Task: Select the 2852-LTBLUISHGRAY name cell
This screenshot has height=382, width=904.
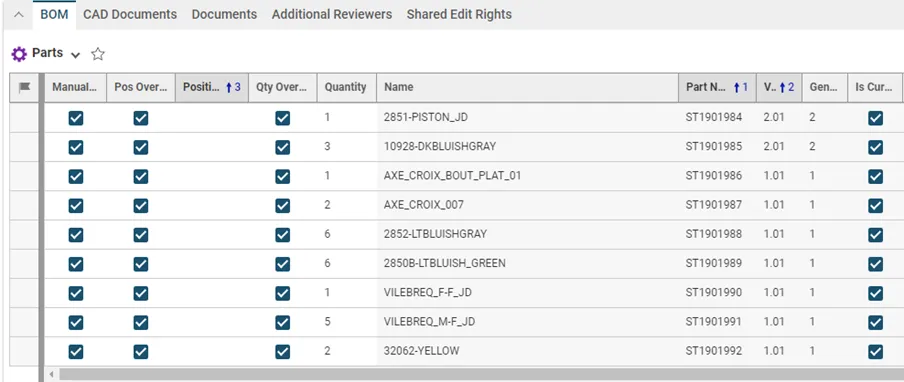Action: 528,235
